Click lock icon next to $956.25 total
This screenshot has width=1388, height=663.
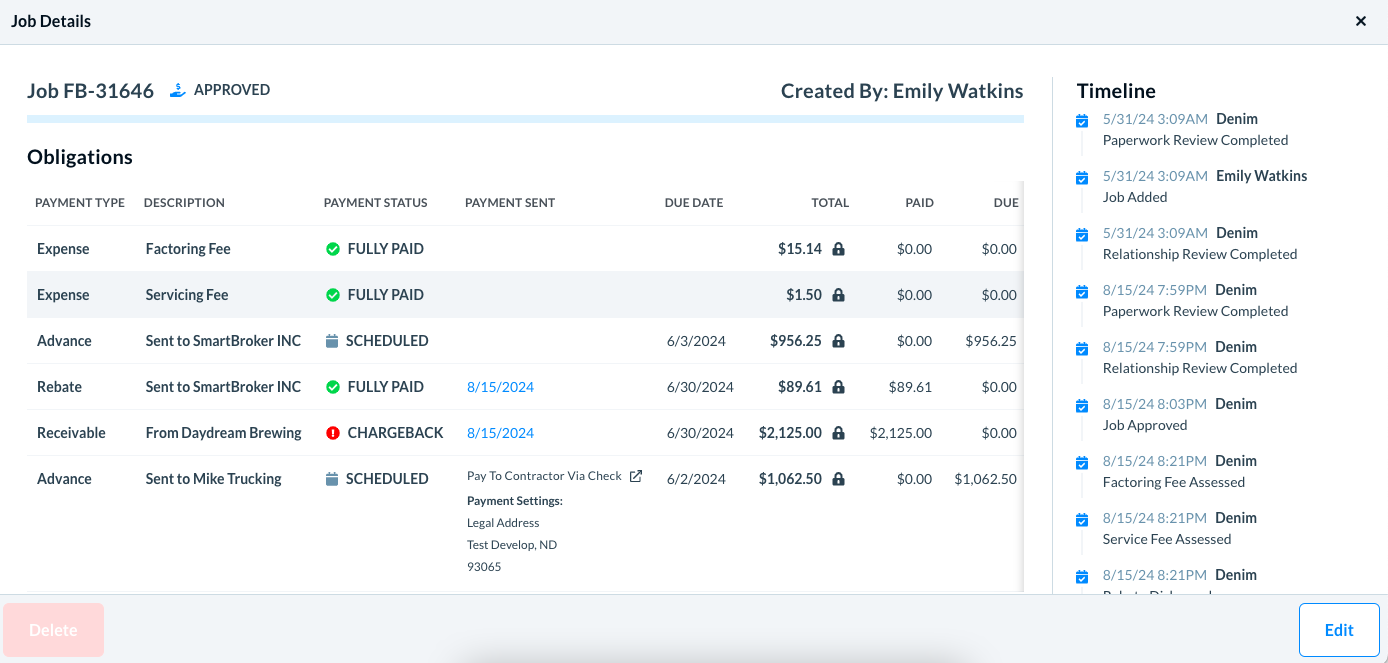pos(838,341)
